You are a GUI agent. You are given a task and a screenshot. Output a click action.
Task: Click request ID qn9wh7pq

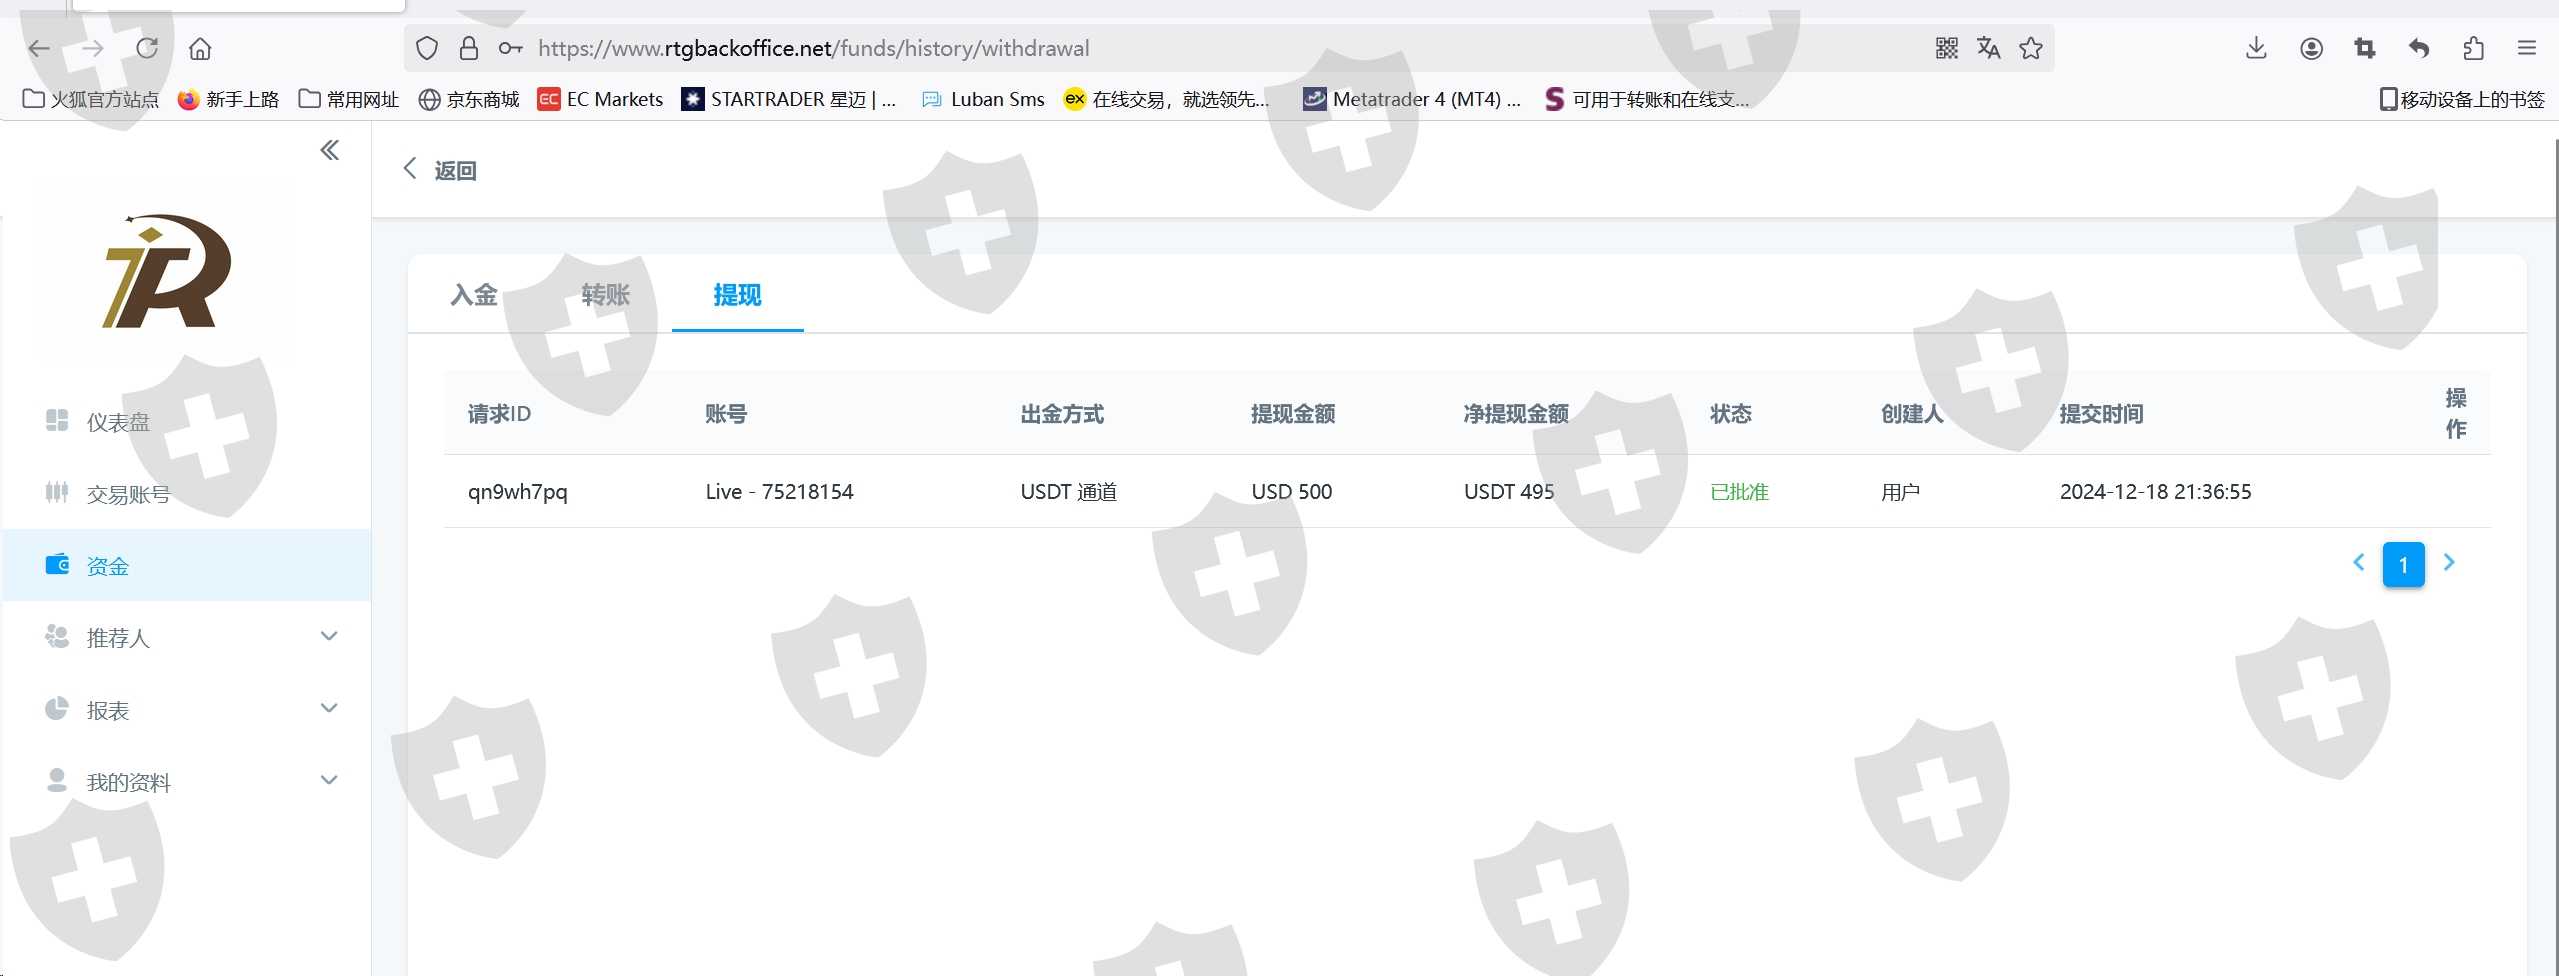click(518, 492)
